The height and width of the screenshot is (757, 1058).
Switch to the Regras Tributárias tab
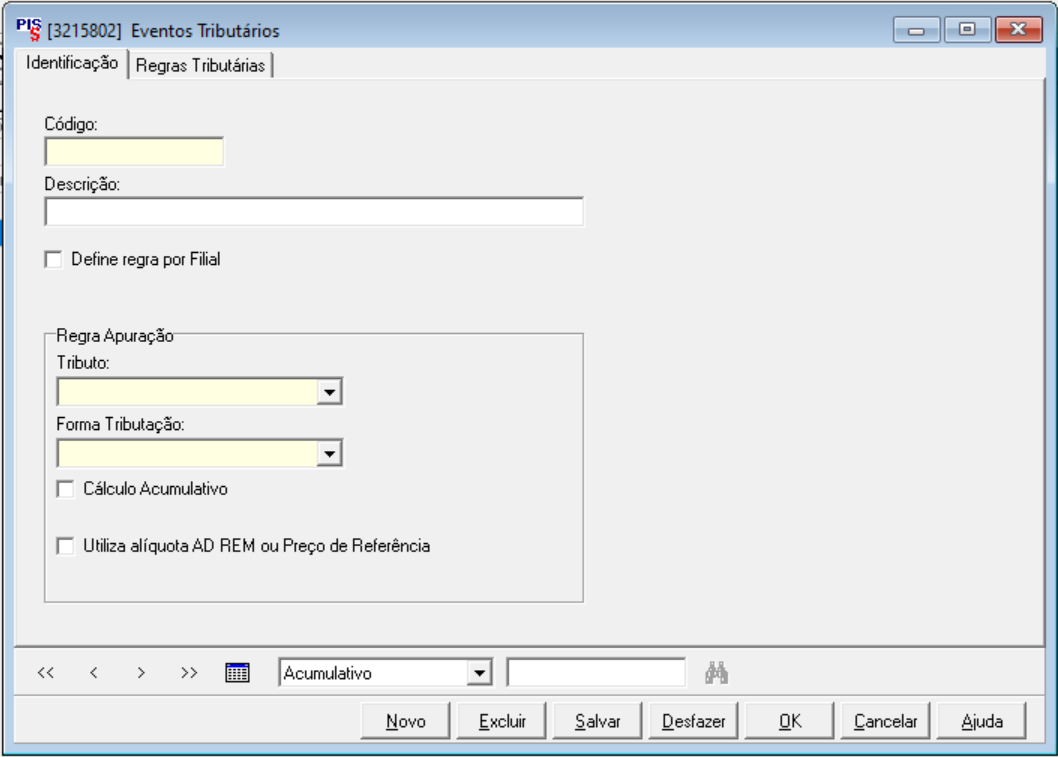tap(200, 65)
